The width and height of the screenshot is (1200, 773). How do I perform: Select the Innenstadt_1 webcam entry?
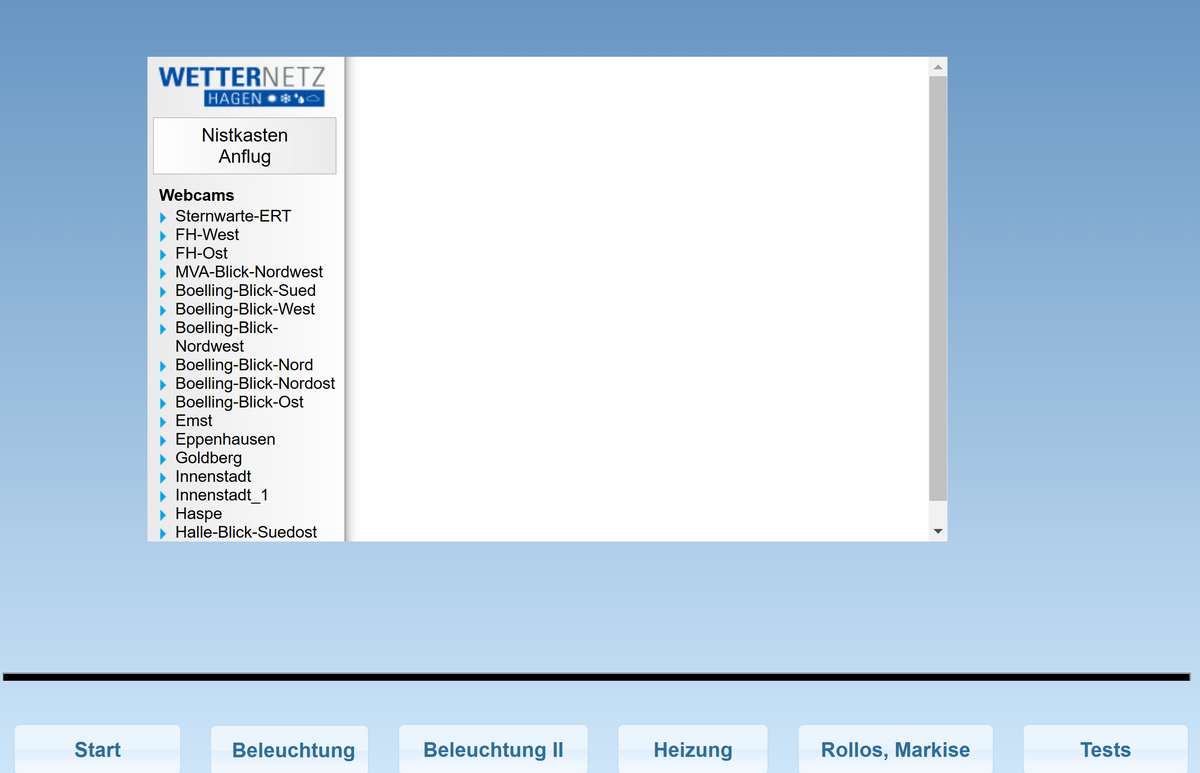222,495
